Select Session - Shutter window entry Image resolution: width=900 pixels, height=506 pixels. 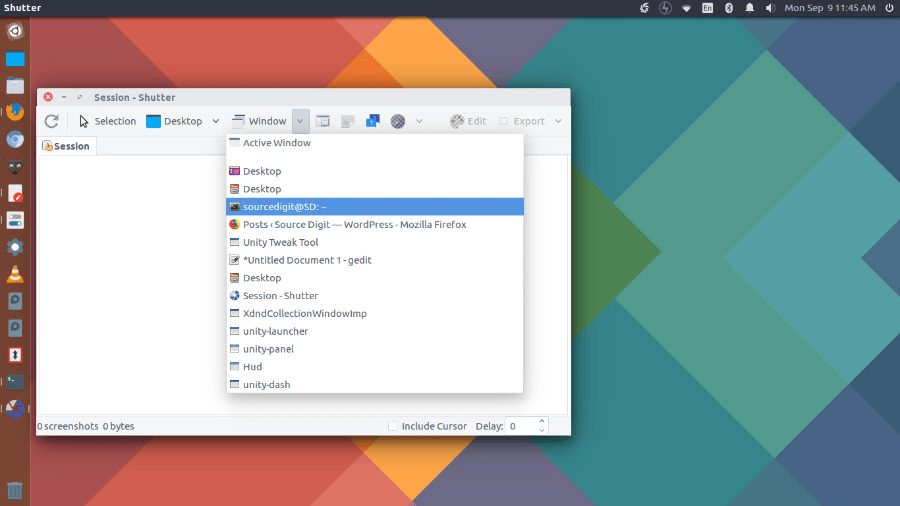click(x=375, y=295)
